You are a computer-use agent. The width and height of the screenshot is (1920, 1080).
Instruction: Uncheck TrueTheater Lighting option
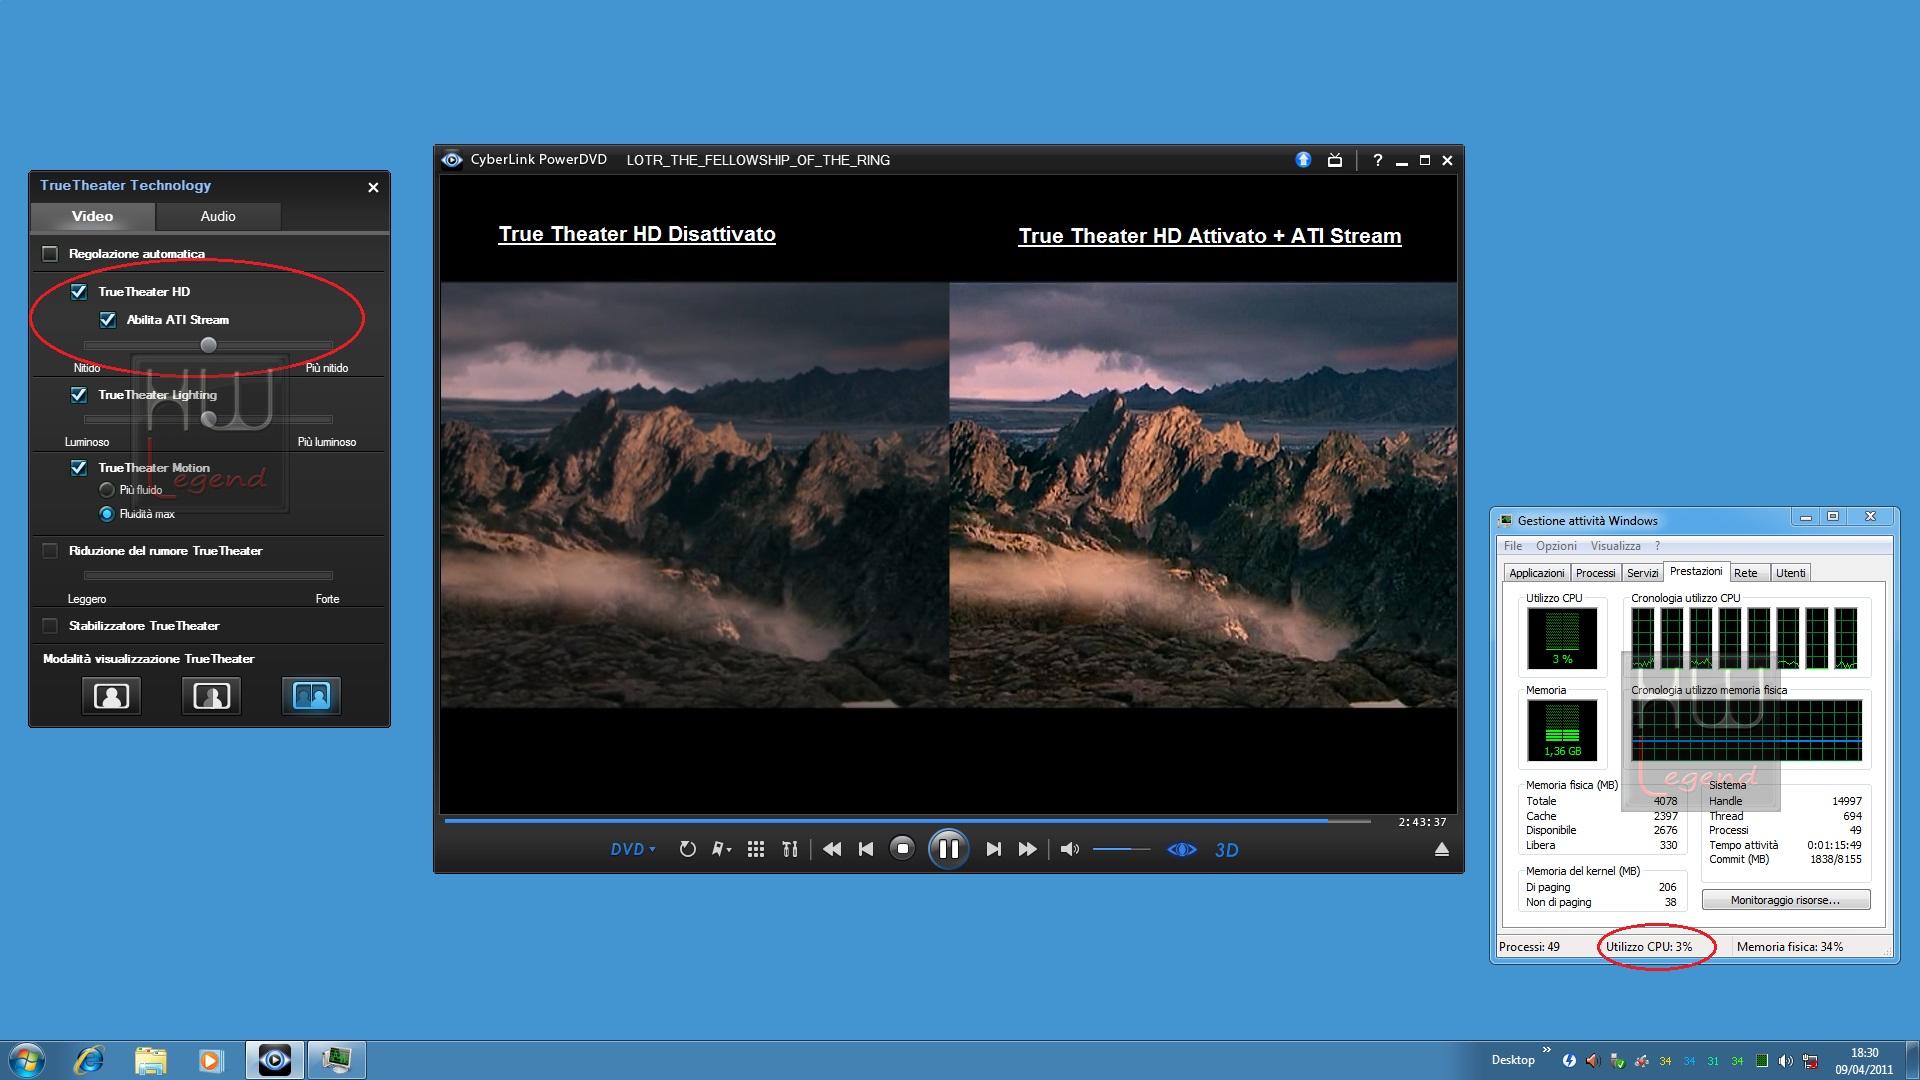coord(79,395)
